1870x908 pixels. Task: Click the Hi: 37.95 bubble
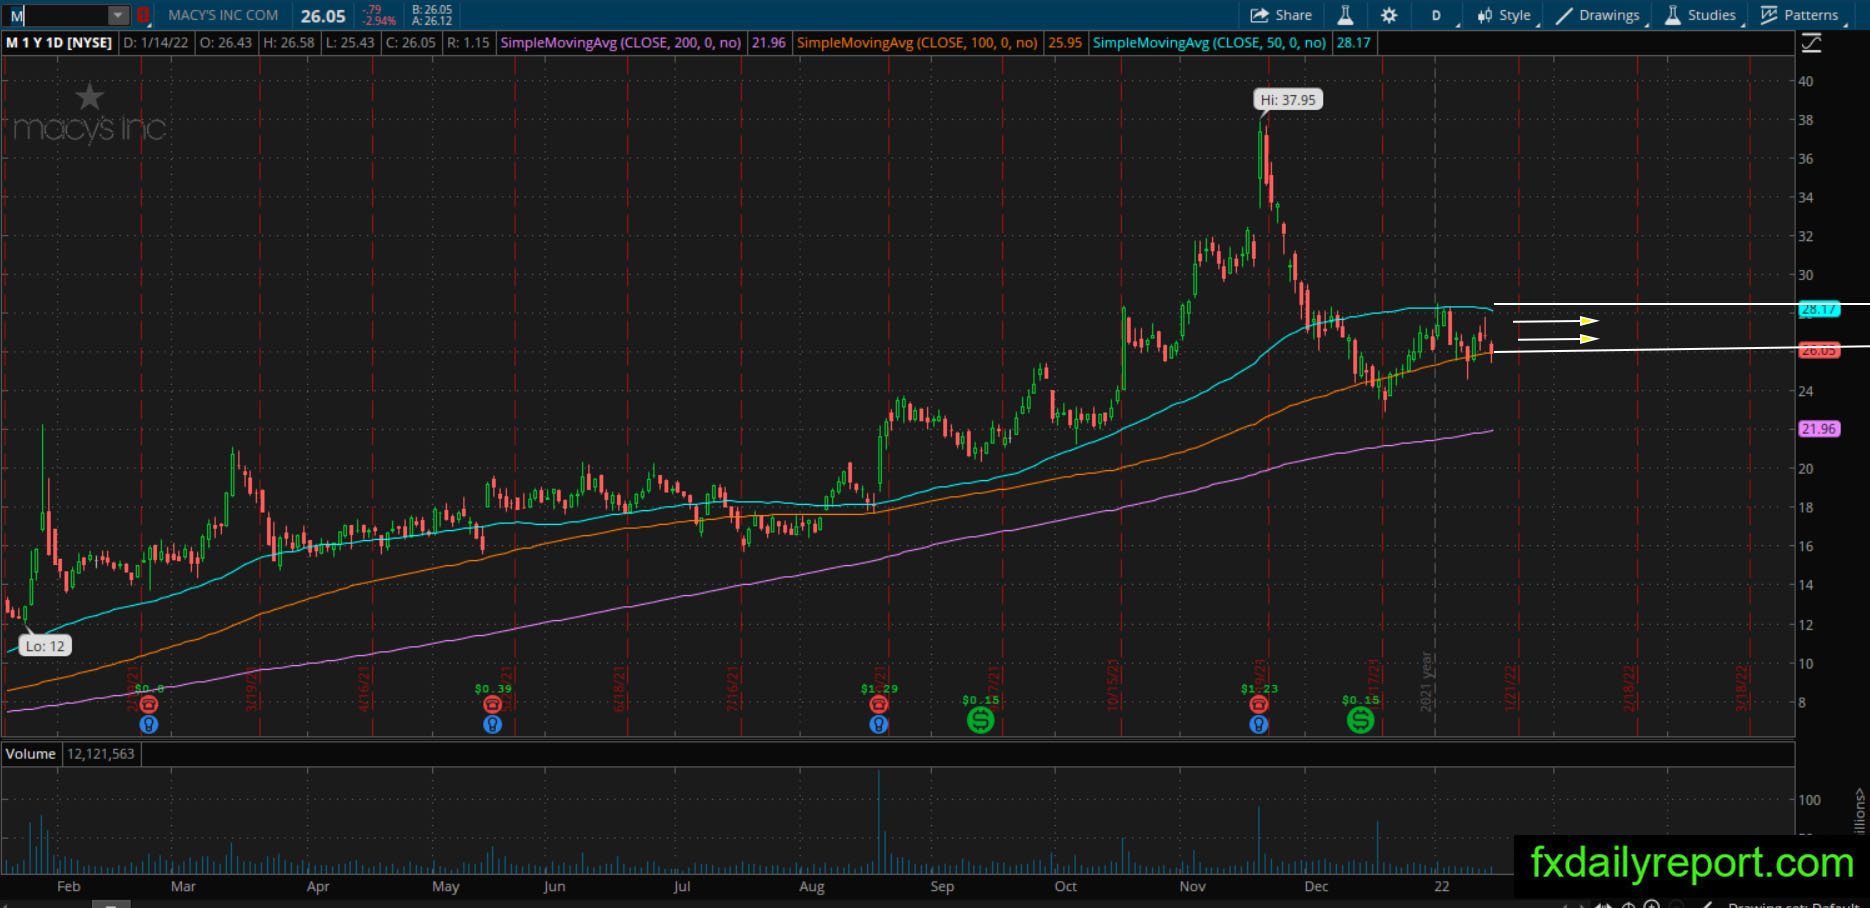coord(1288,100)
